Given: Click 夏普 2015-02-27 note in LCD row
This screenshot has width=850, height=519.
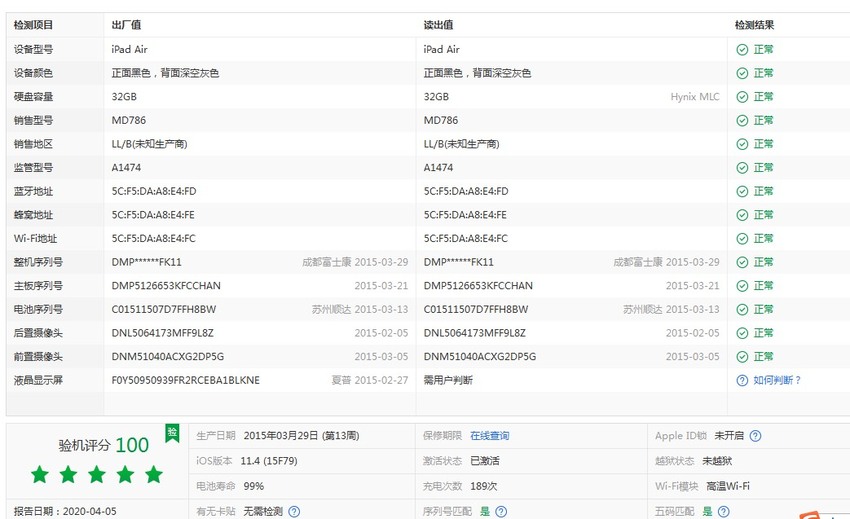Looking at the screenshot, I should pos(370,380).
